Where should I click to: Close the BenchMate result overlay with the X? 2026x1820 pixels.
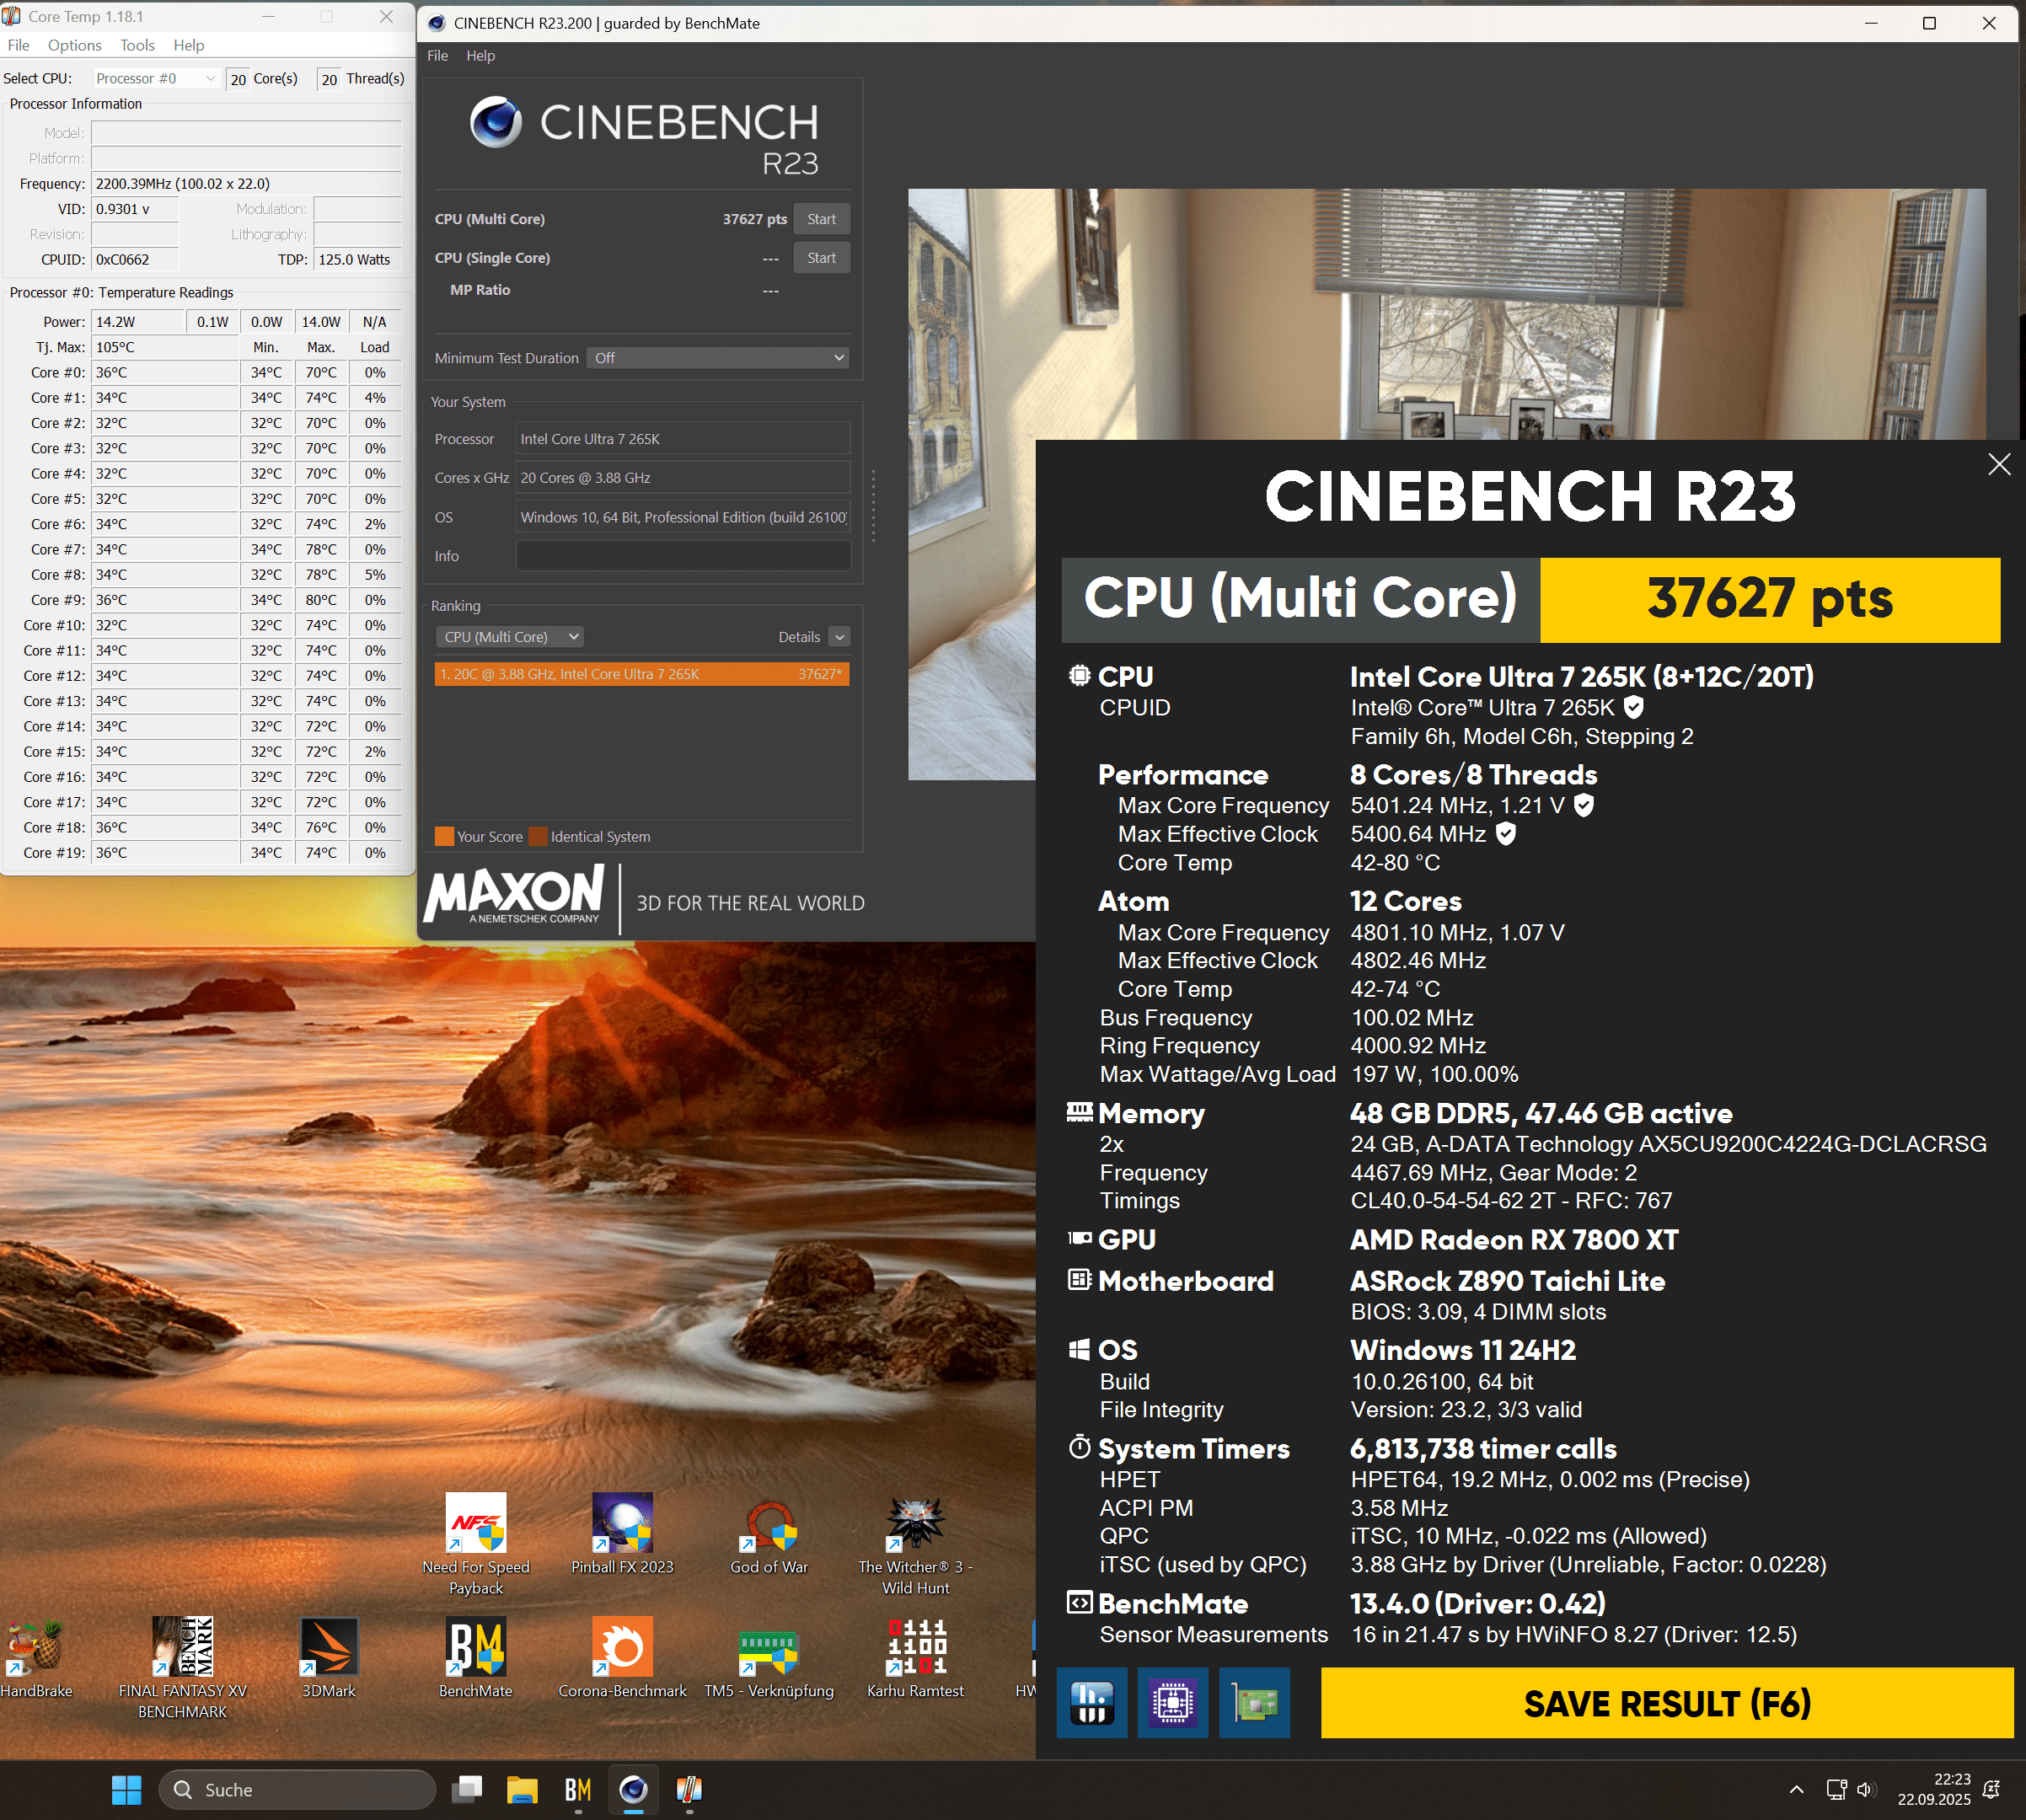(1998, 464)
